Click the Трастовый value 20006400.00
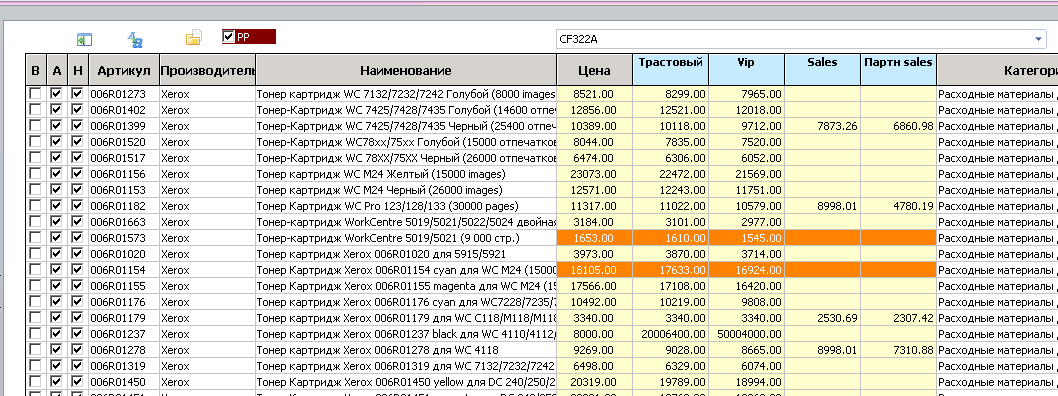Screen dimensions: 1058x396 (x=671, y=335)
